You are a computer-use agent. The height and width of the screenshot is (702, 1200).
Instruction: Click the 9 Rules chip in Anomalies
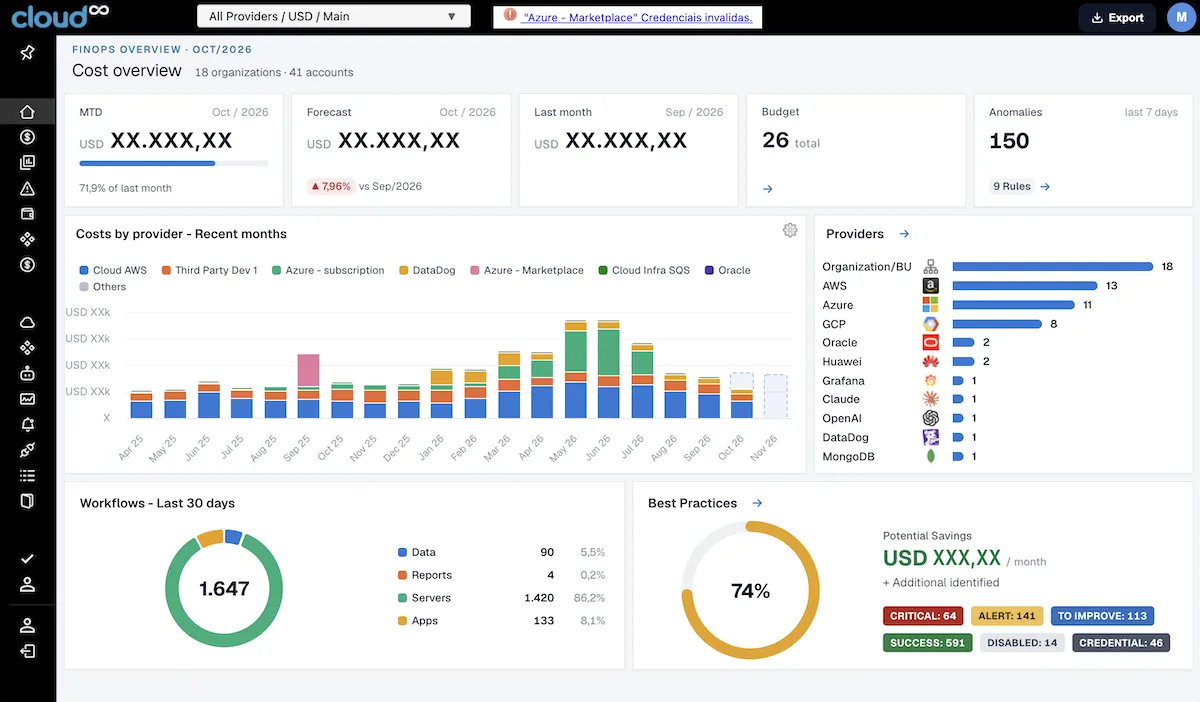tap(1011, 186)
